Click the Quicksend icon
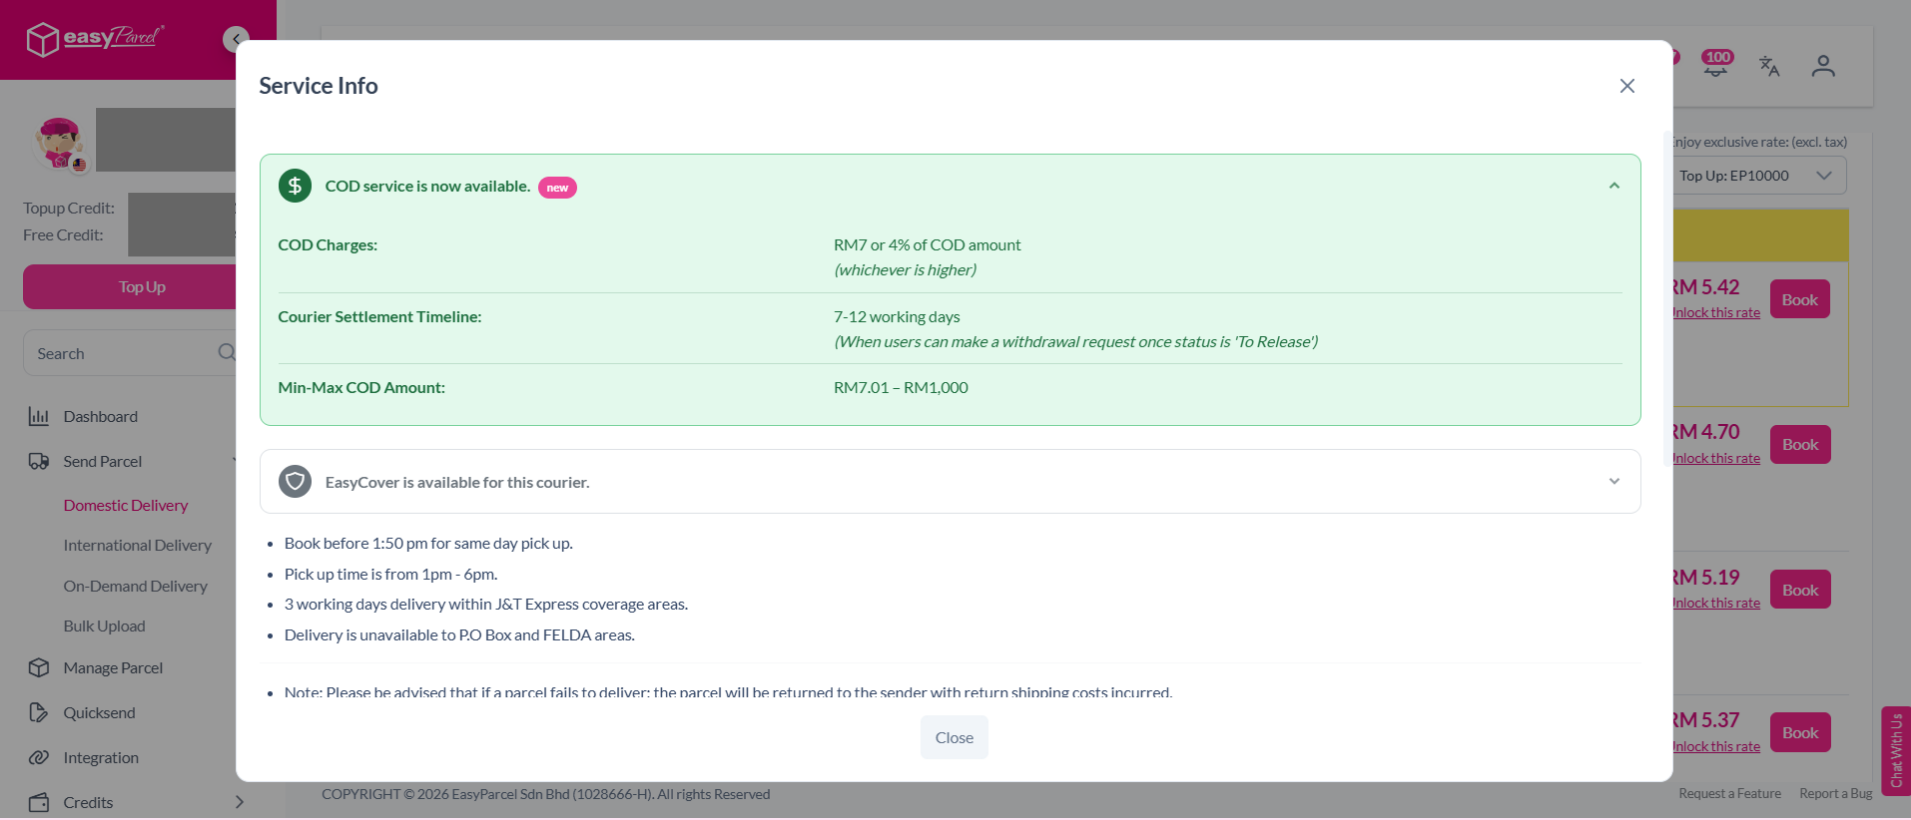The height and width of the screenshot is (820, 1911). click(39, 712)
